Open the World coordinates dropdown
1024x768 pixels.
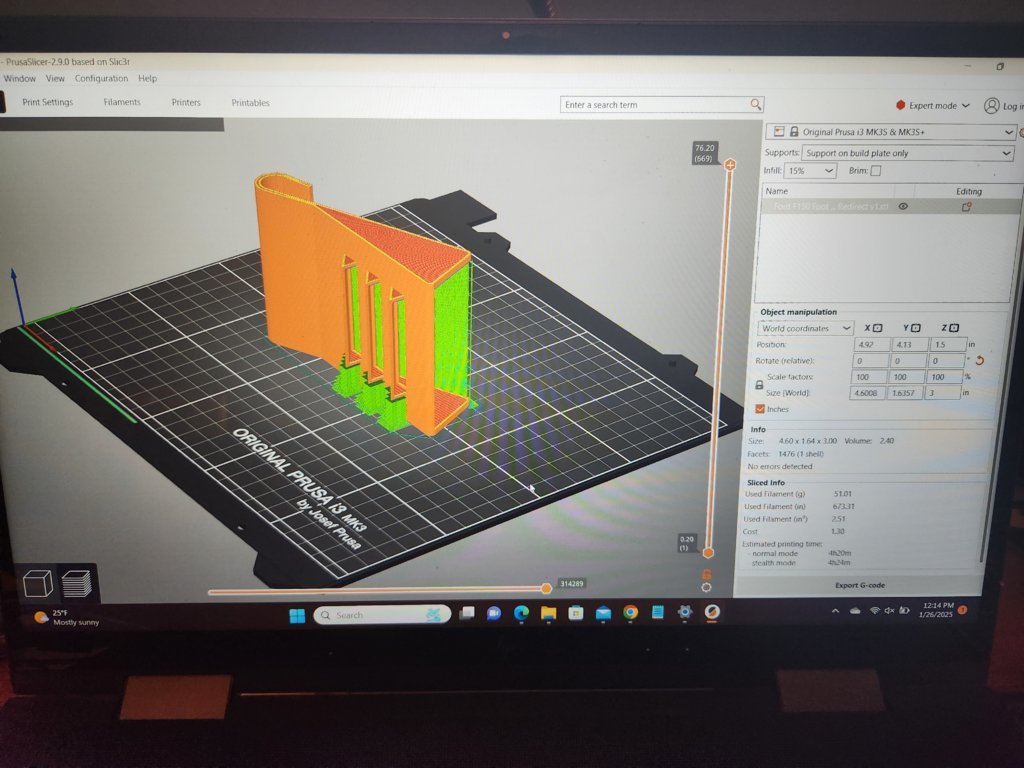tap(805, 328)
